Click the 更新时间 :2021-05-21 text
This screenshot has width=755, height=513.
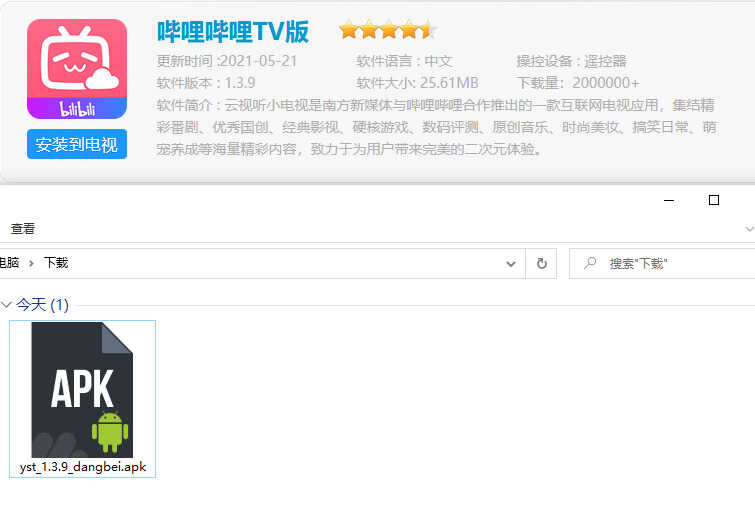click(x=227, y=61)
